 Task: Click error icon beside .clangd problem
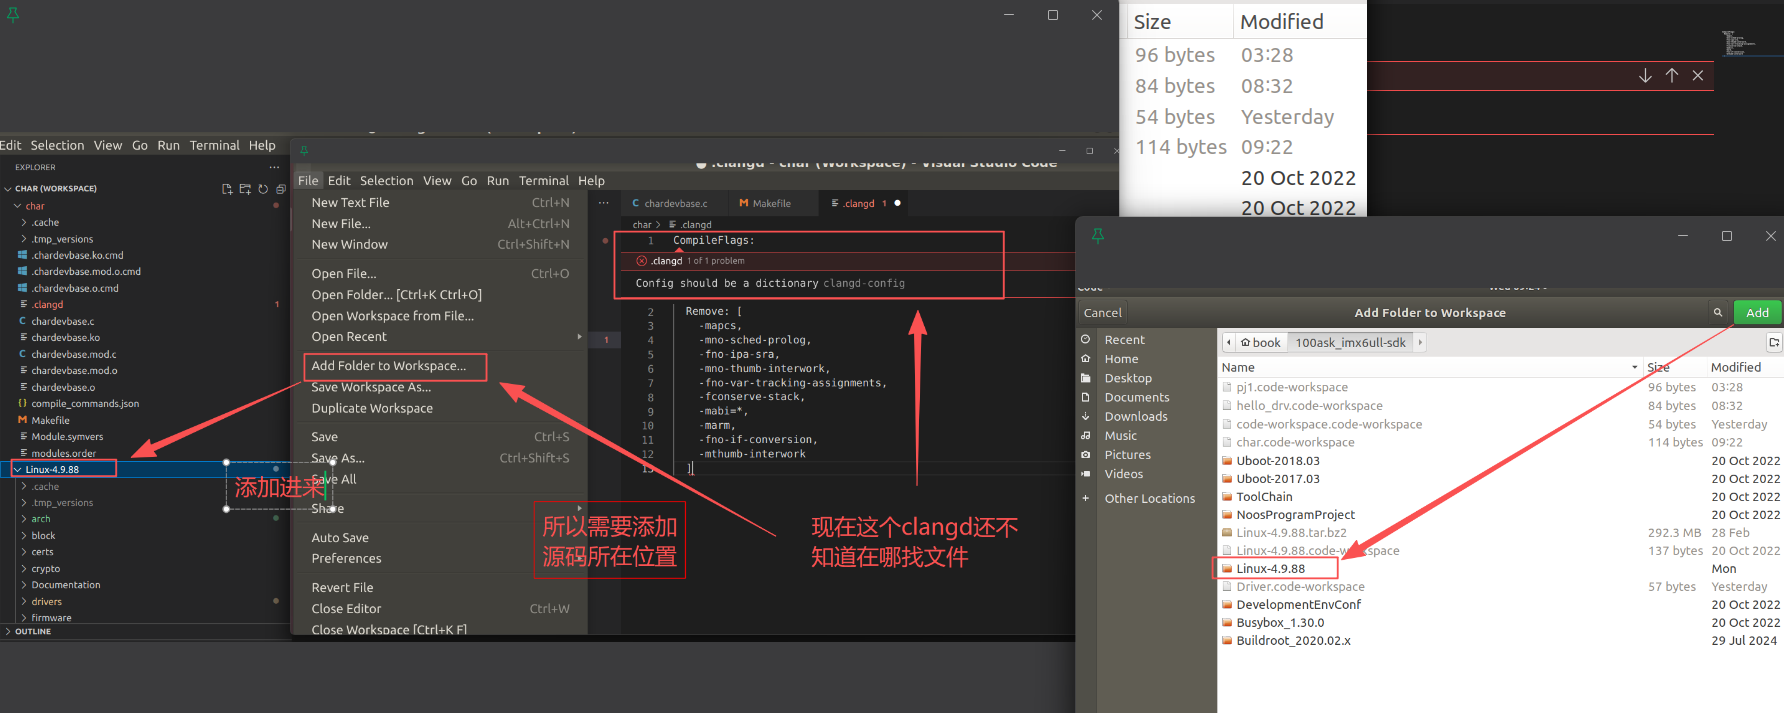pyautogui.click(x=641, y=261)
